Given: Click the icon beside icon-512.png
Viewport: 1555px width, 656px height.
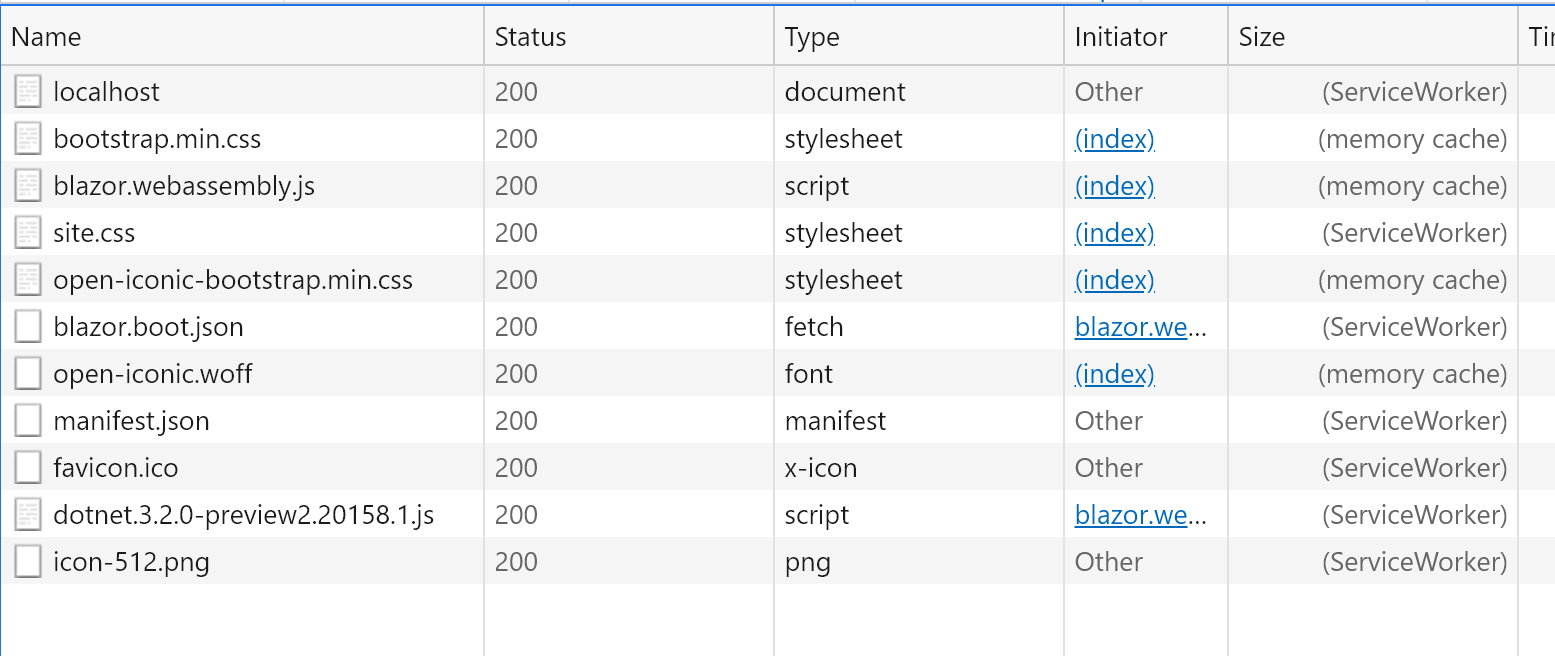Looking at the screenshot, I should tap(25, 561).
